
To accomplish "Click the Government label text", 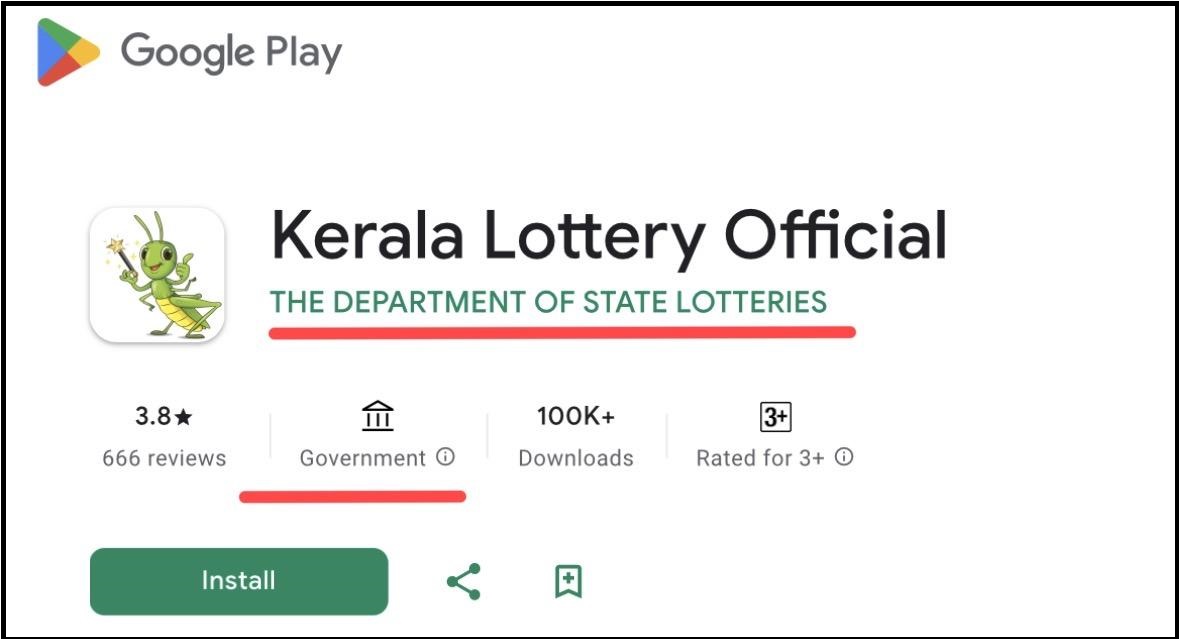I will (x=362, y=458).
